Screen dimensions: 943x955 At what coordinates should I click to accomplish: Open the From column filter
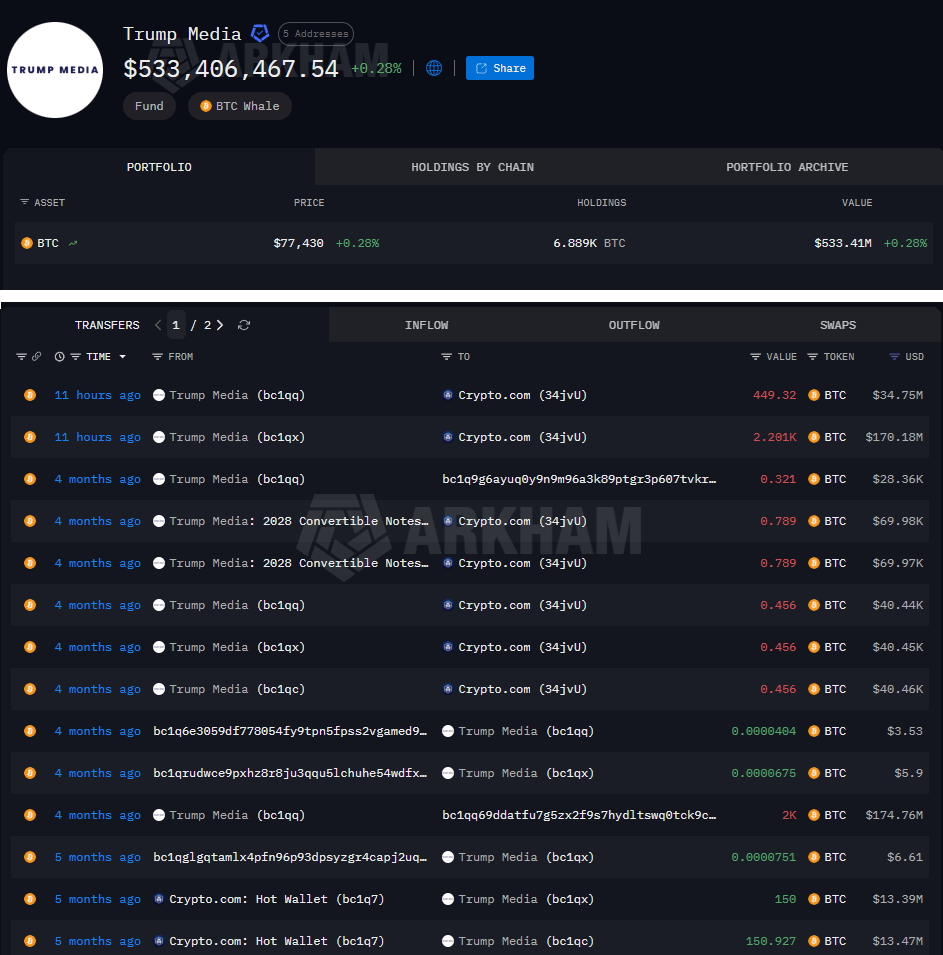157,357
